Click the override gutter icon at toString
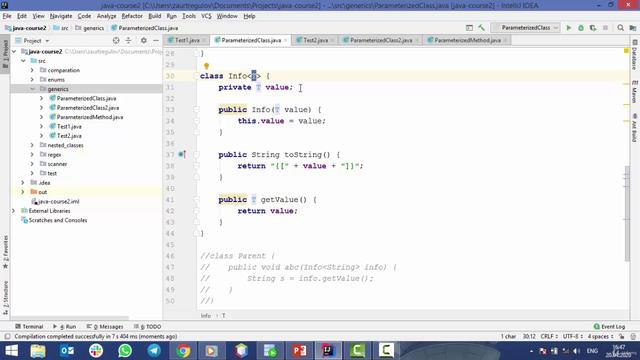 pos(182,154)
